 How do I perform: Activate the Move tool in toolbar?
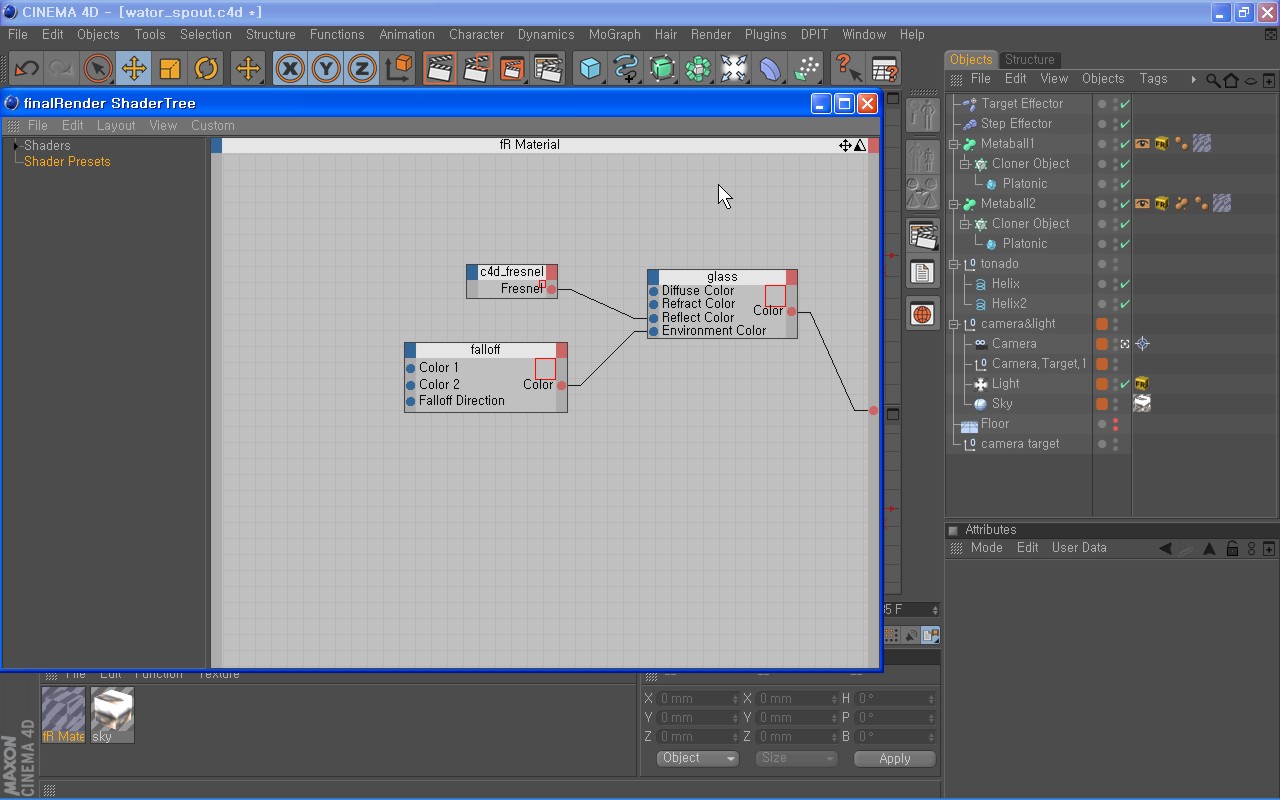point(134,69)
